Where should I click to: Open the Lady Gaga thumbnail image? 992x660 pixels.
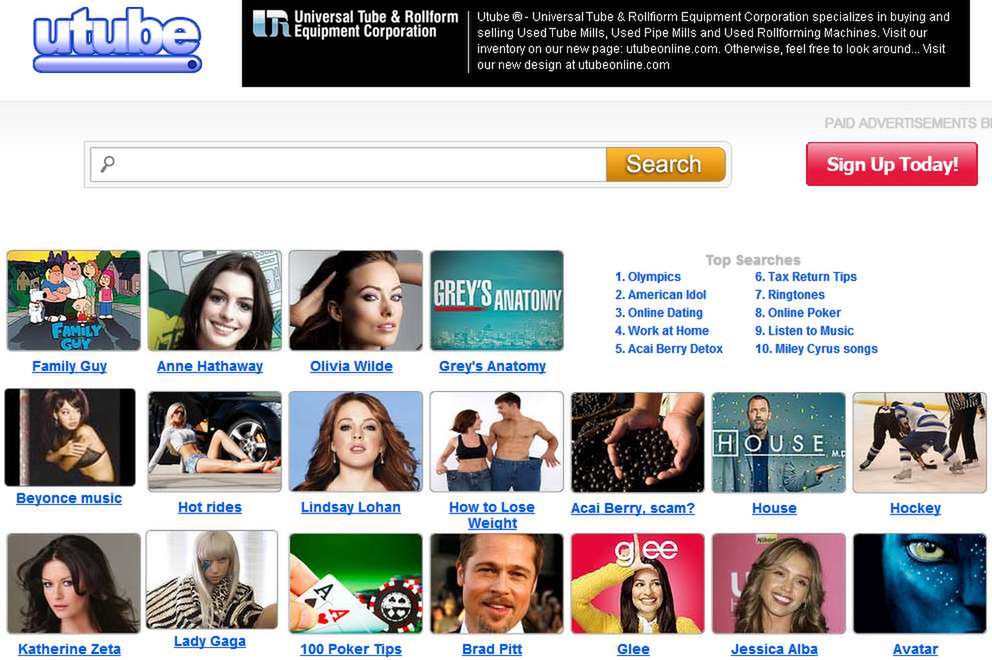[x=211, y=580]
